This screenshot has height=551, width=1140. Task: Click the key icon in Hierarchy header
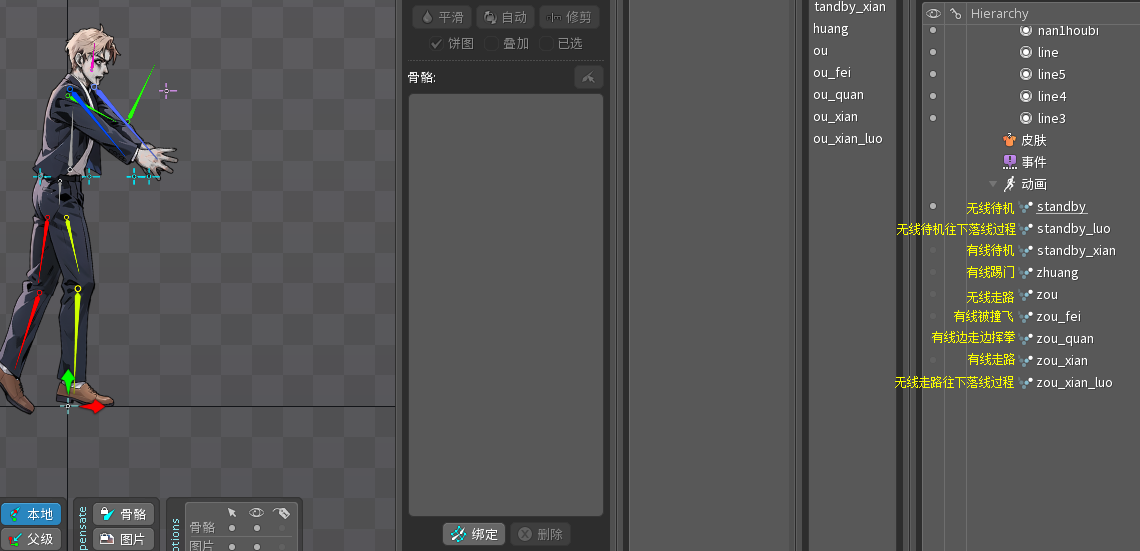point(956,13)
